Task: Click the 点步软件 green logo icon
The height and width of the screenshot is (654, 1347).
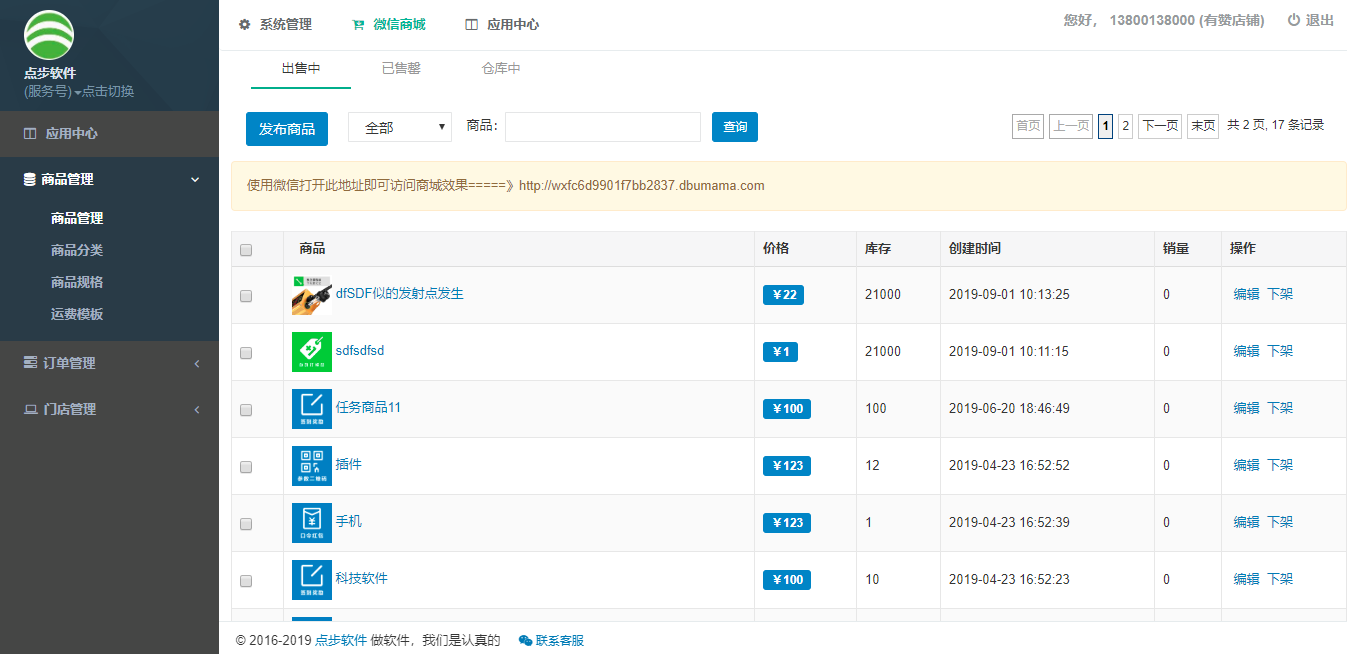Action: [49, 35]
